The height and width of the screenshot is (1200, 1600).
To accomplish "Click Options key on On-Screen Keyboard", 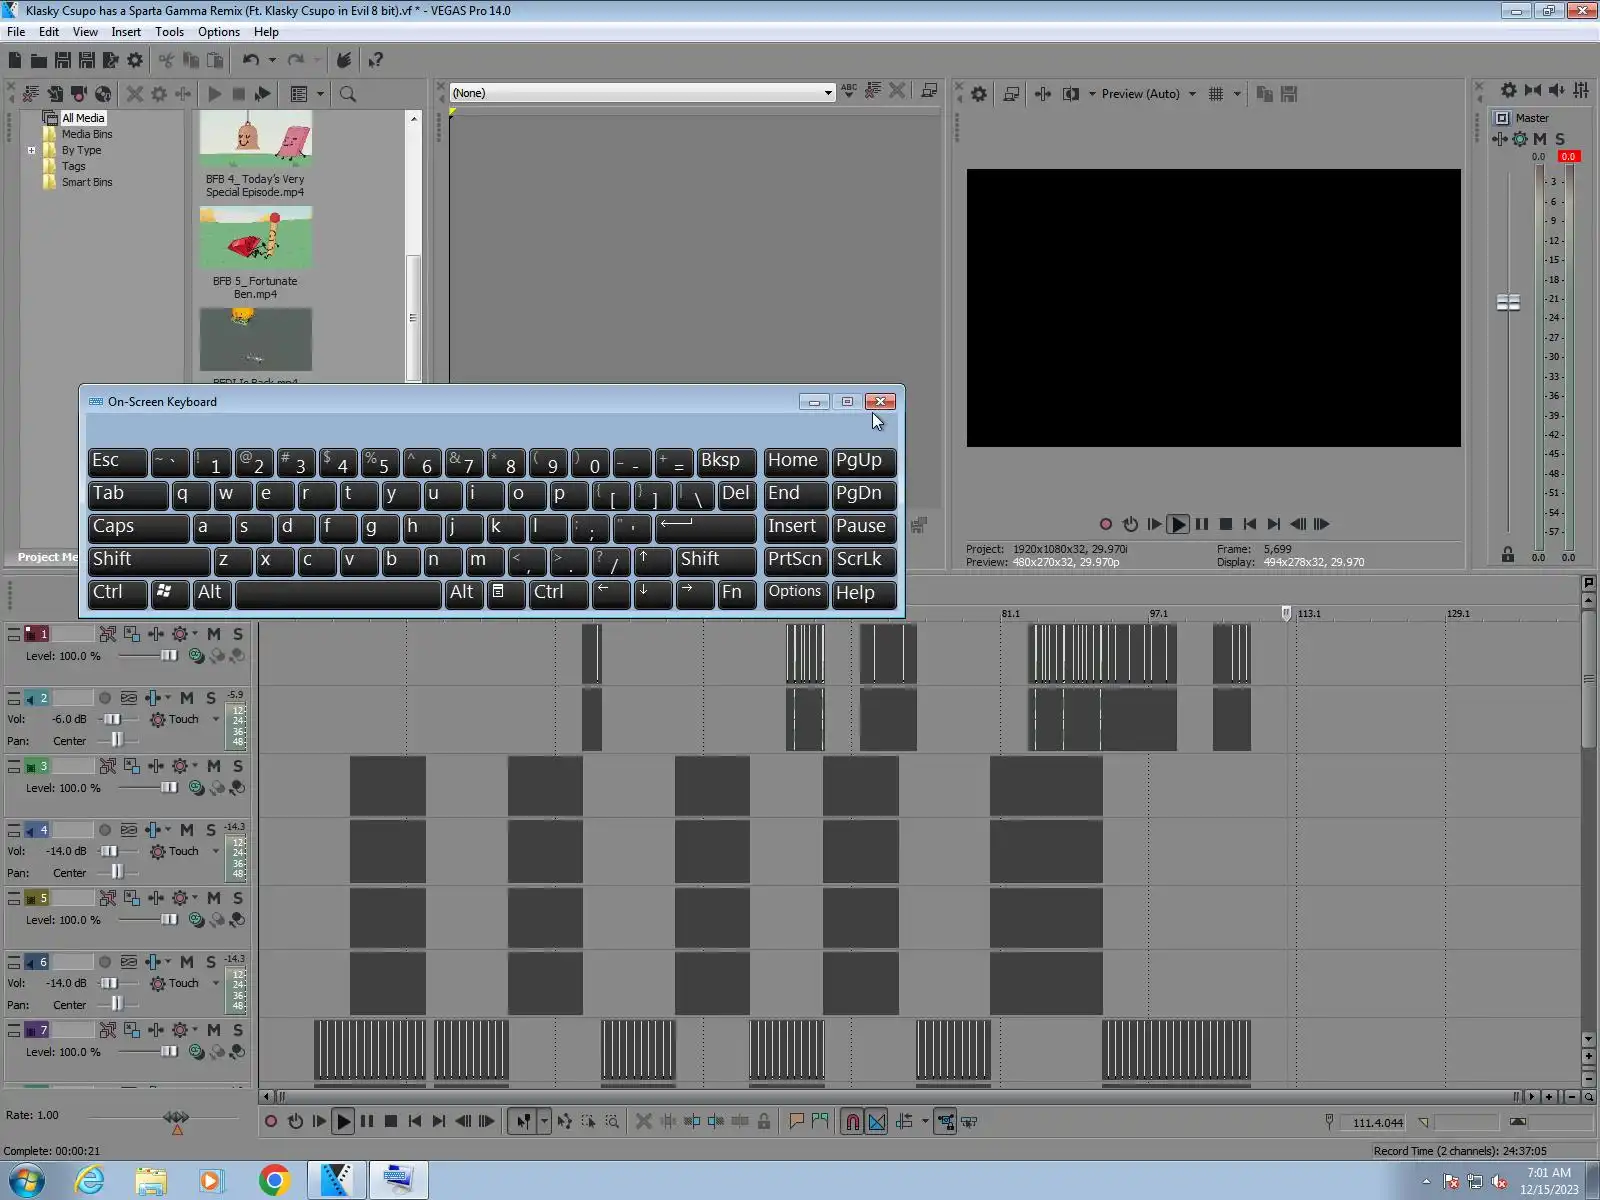I will 795,593.
